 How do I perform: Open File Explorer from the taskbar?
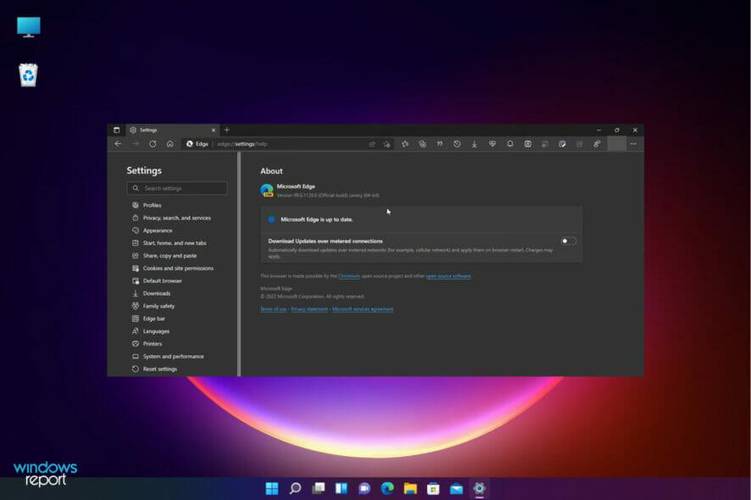(410, 488)
